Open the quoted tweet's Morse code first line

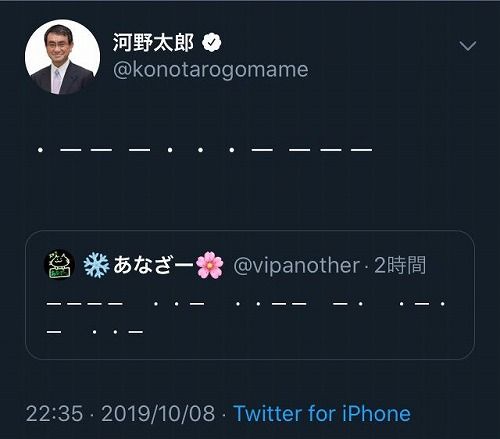pyautogui.click(x=246, y=304)
